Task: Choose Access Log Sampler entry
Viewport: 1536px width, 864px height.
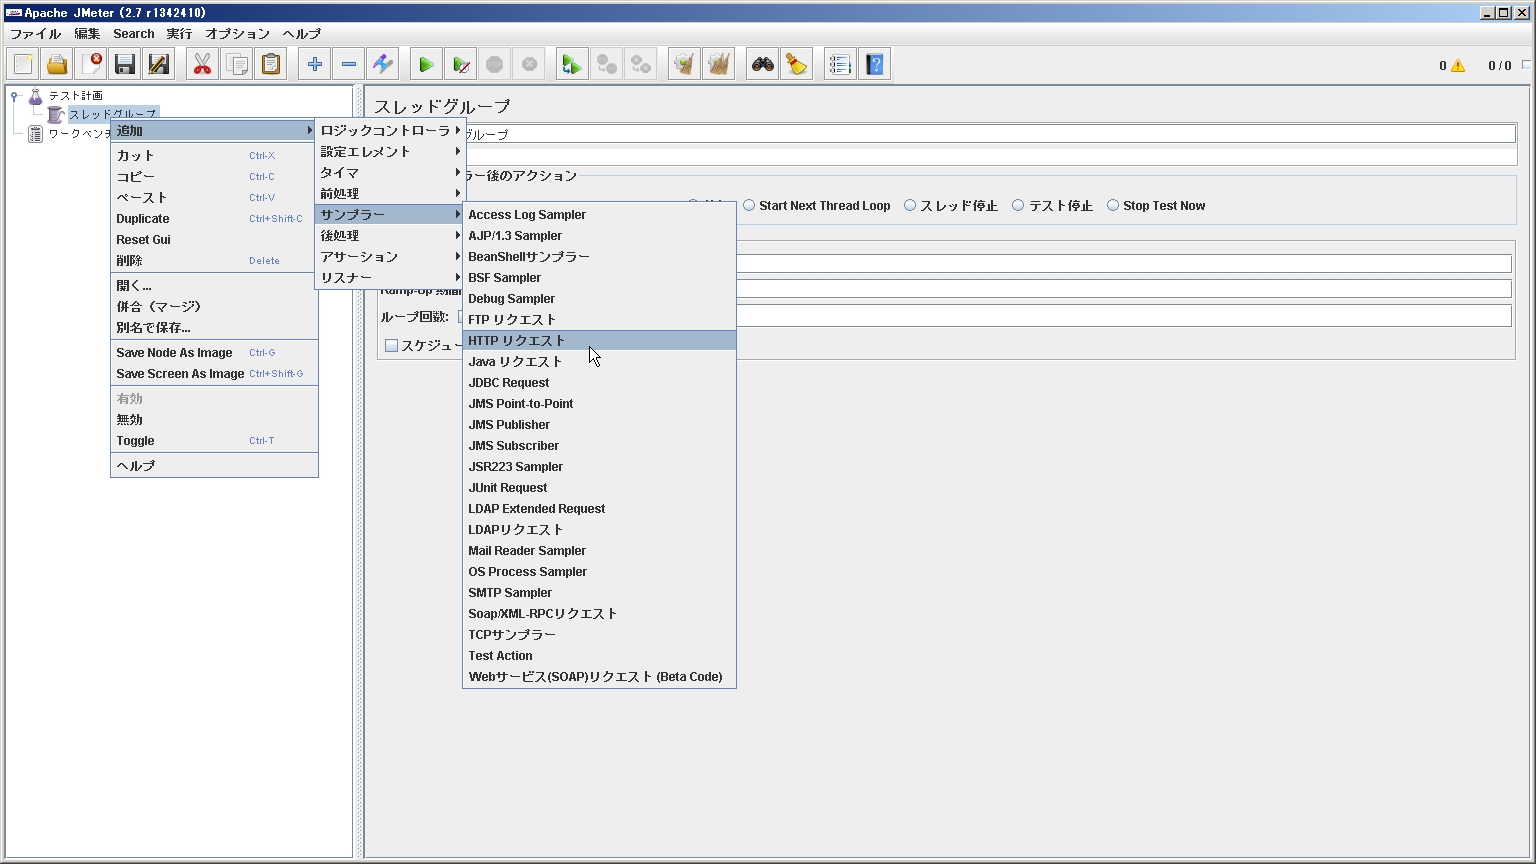Action: pos(599,215)
